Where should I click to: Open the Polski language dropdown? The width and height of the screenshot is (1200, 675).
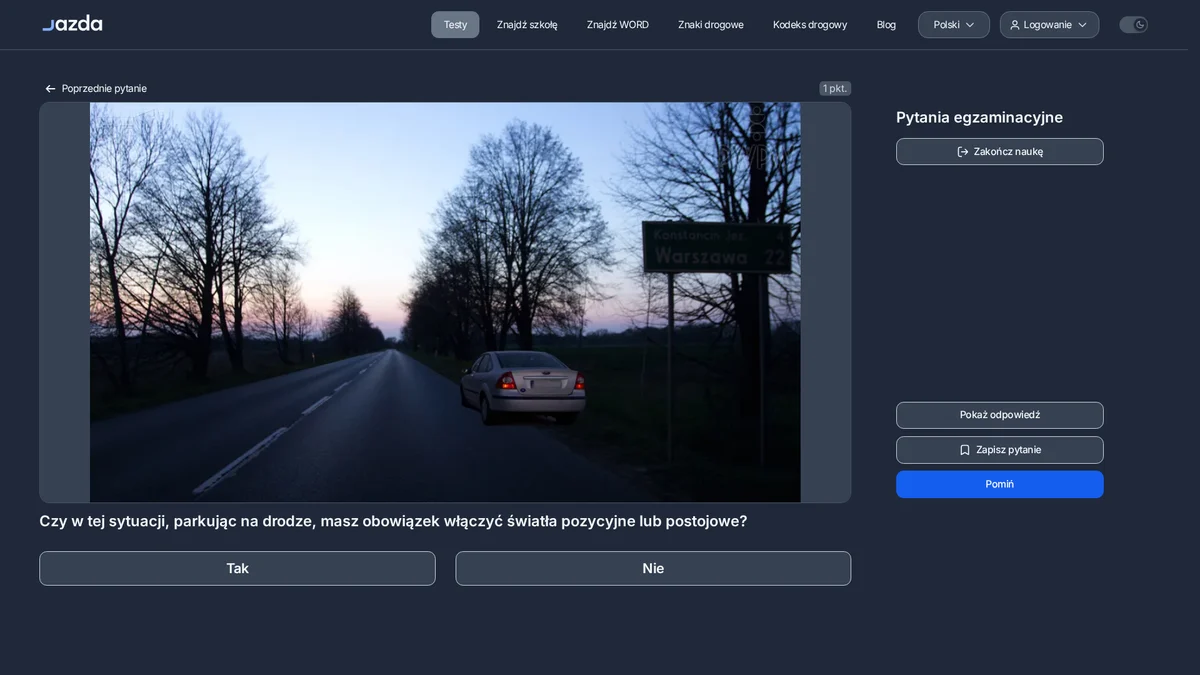point(954,25)
